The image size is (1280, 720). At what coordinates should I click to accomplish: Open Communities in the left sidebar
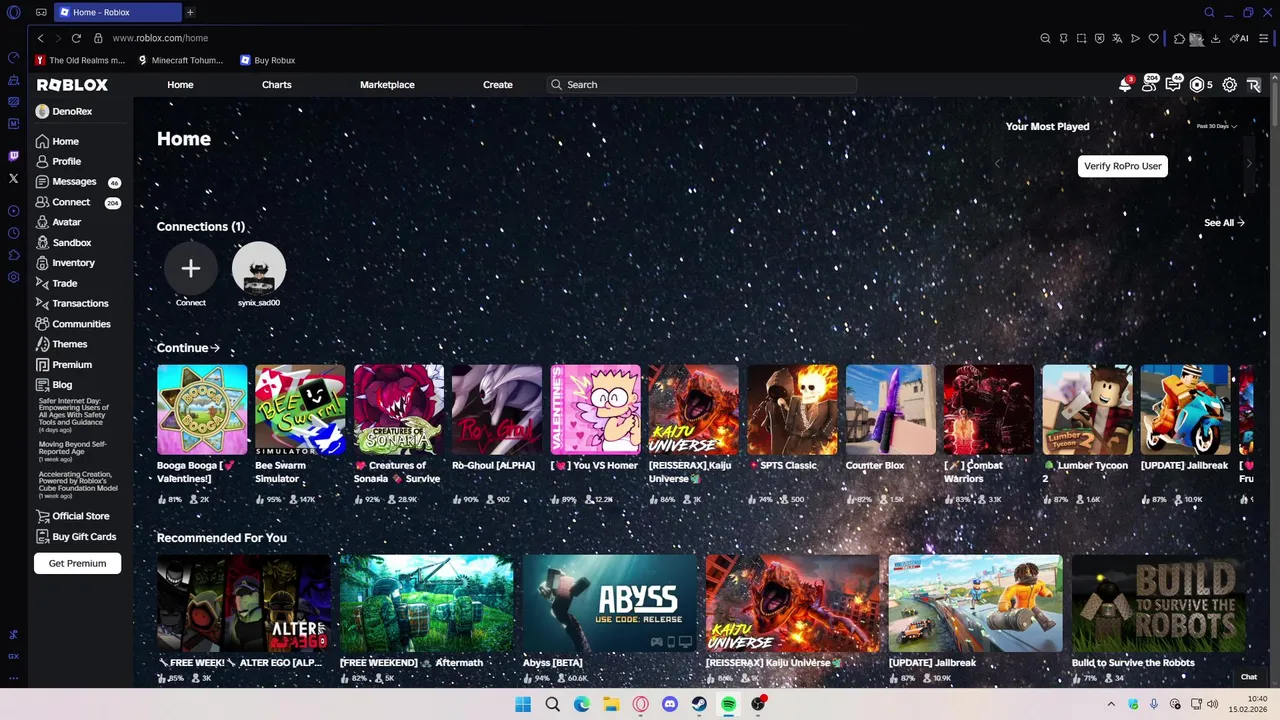pyautogui.click(x=83, y=324)
